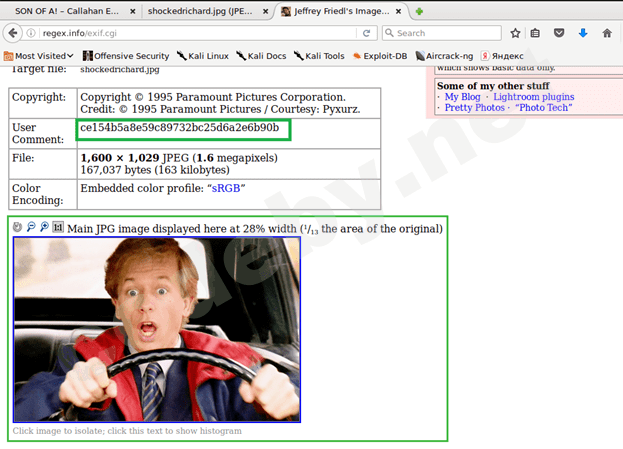This screenshot has height=449, width=623.
Task: Switch to the shockedrichard.jpg tab
Action: click(x=201, y=11)
